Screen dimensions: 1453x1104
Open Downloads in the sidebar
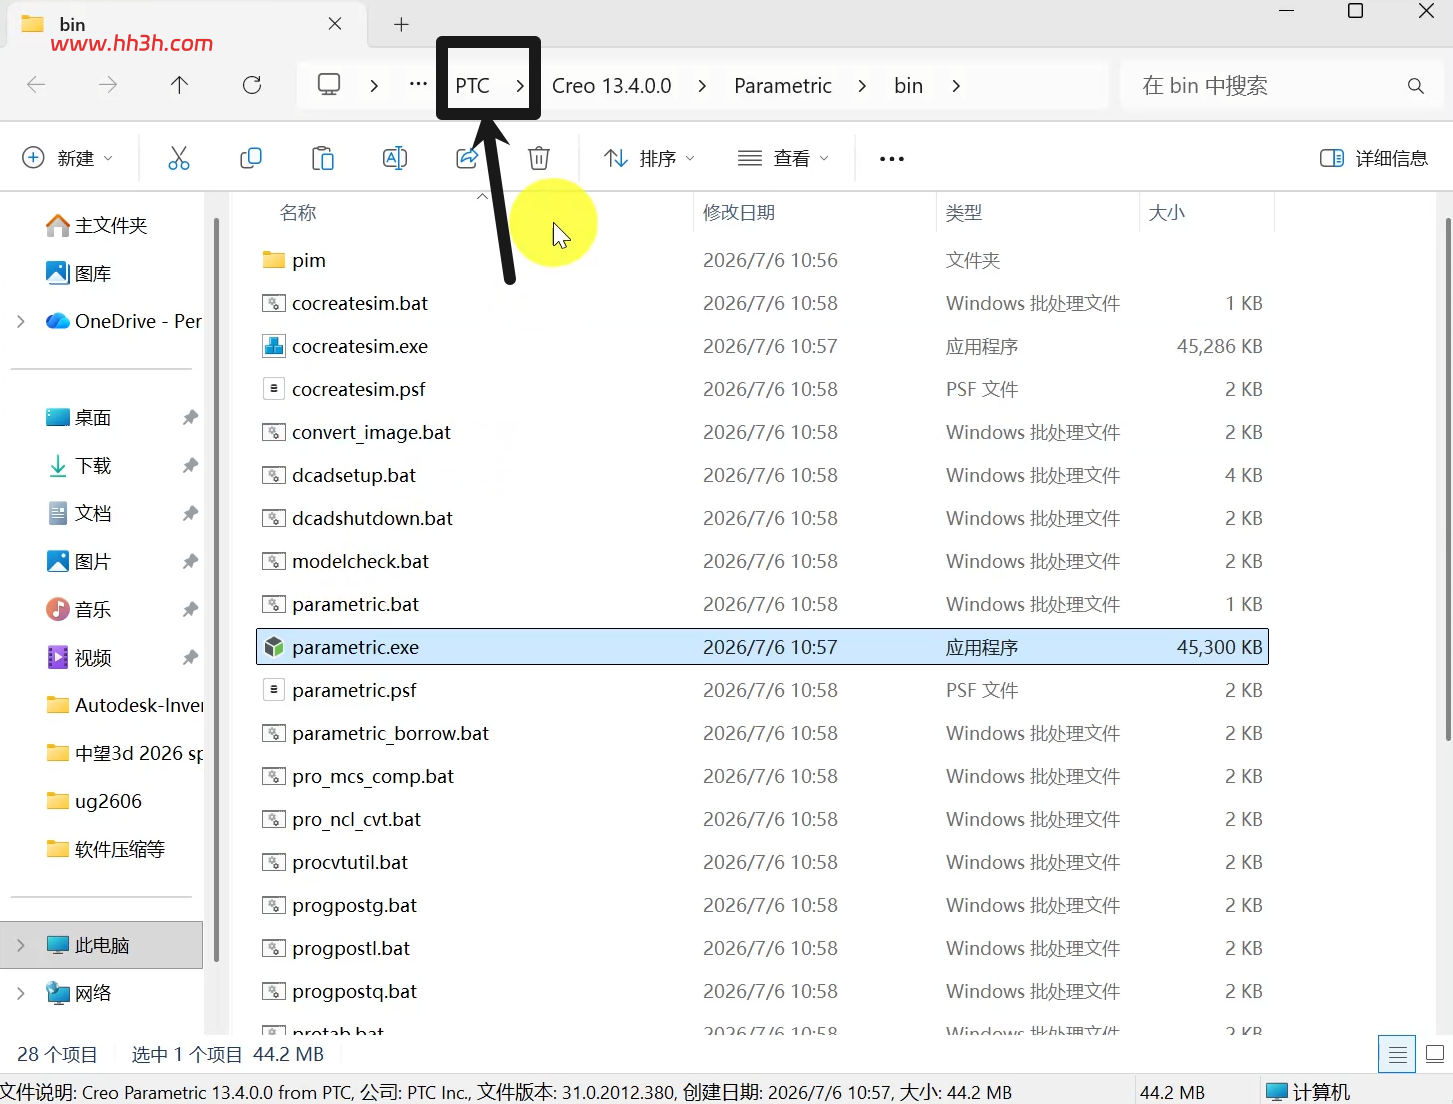[x=79, y=465]
